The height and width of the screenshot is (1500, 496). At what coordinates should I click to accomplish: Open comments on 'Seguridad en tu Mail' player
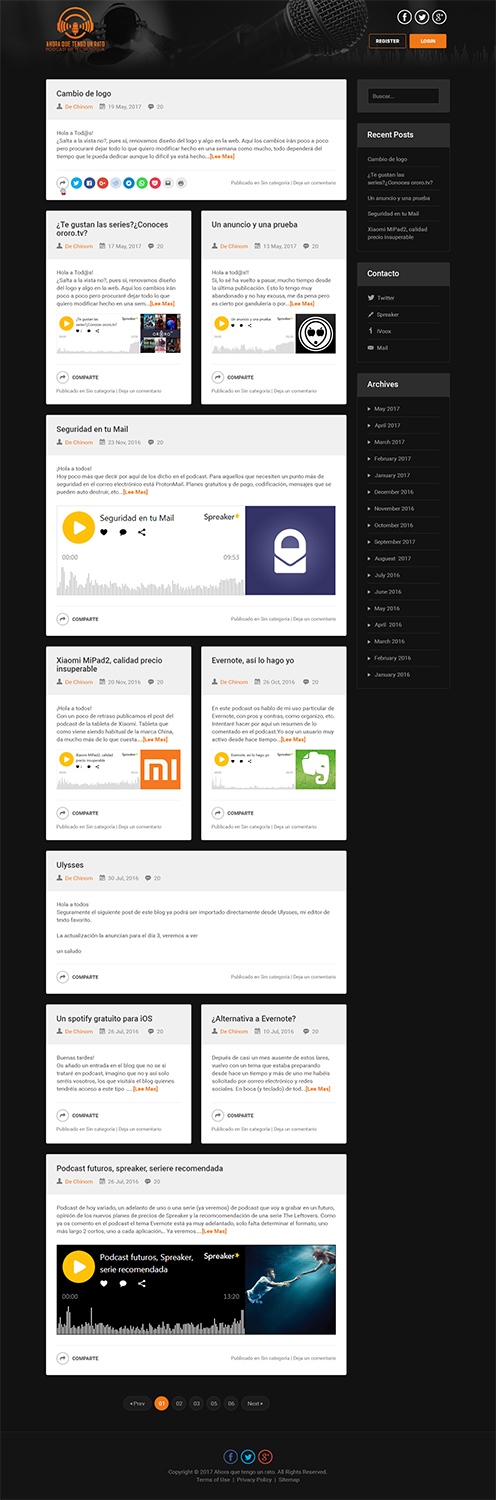[123, 532]
